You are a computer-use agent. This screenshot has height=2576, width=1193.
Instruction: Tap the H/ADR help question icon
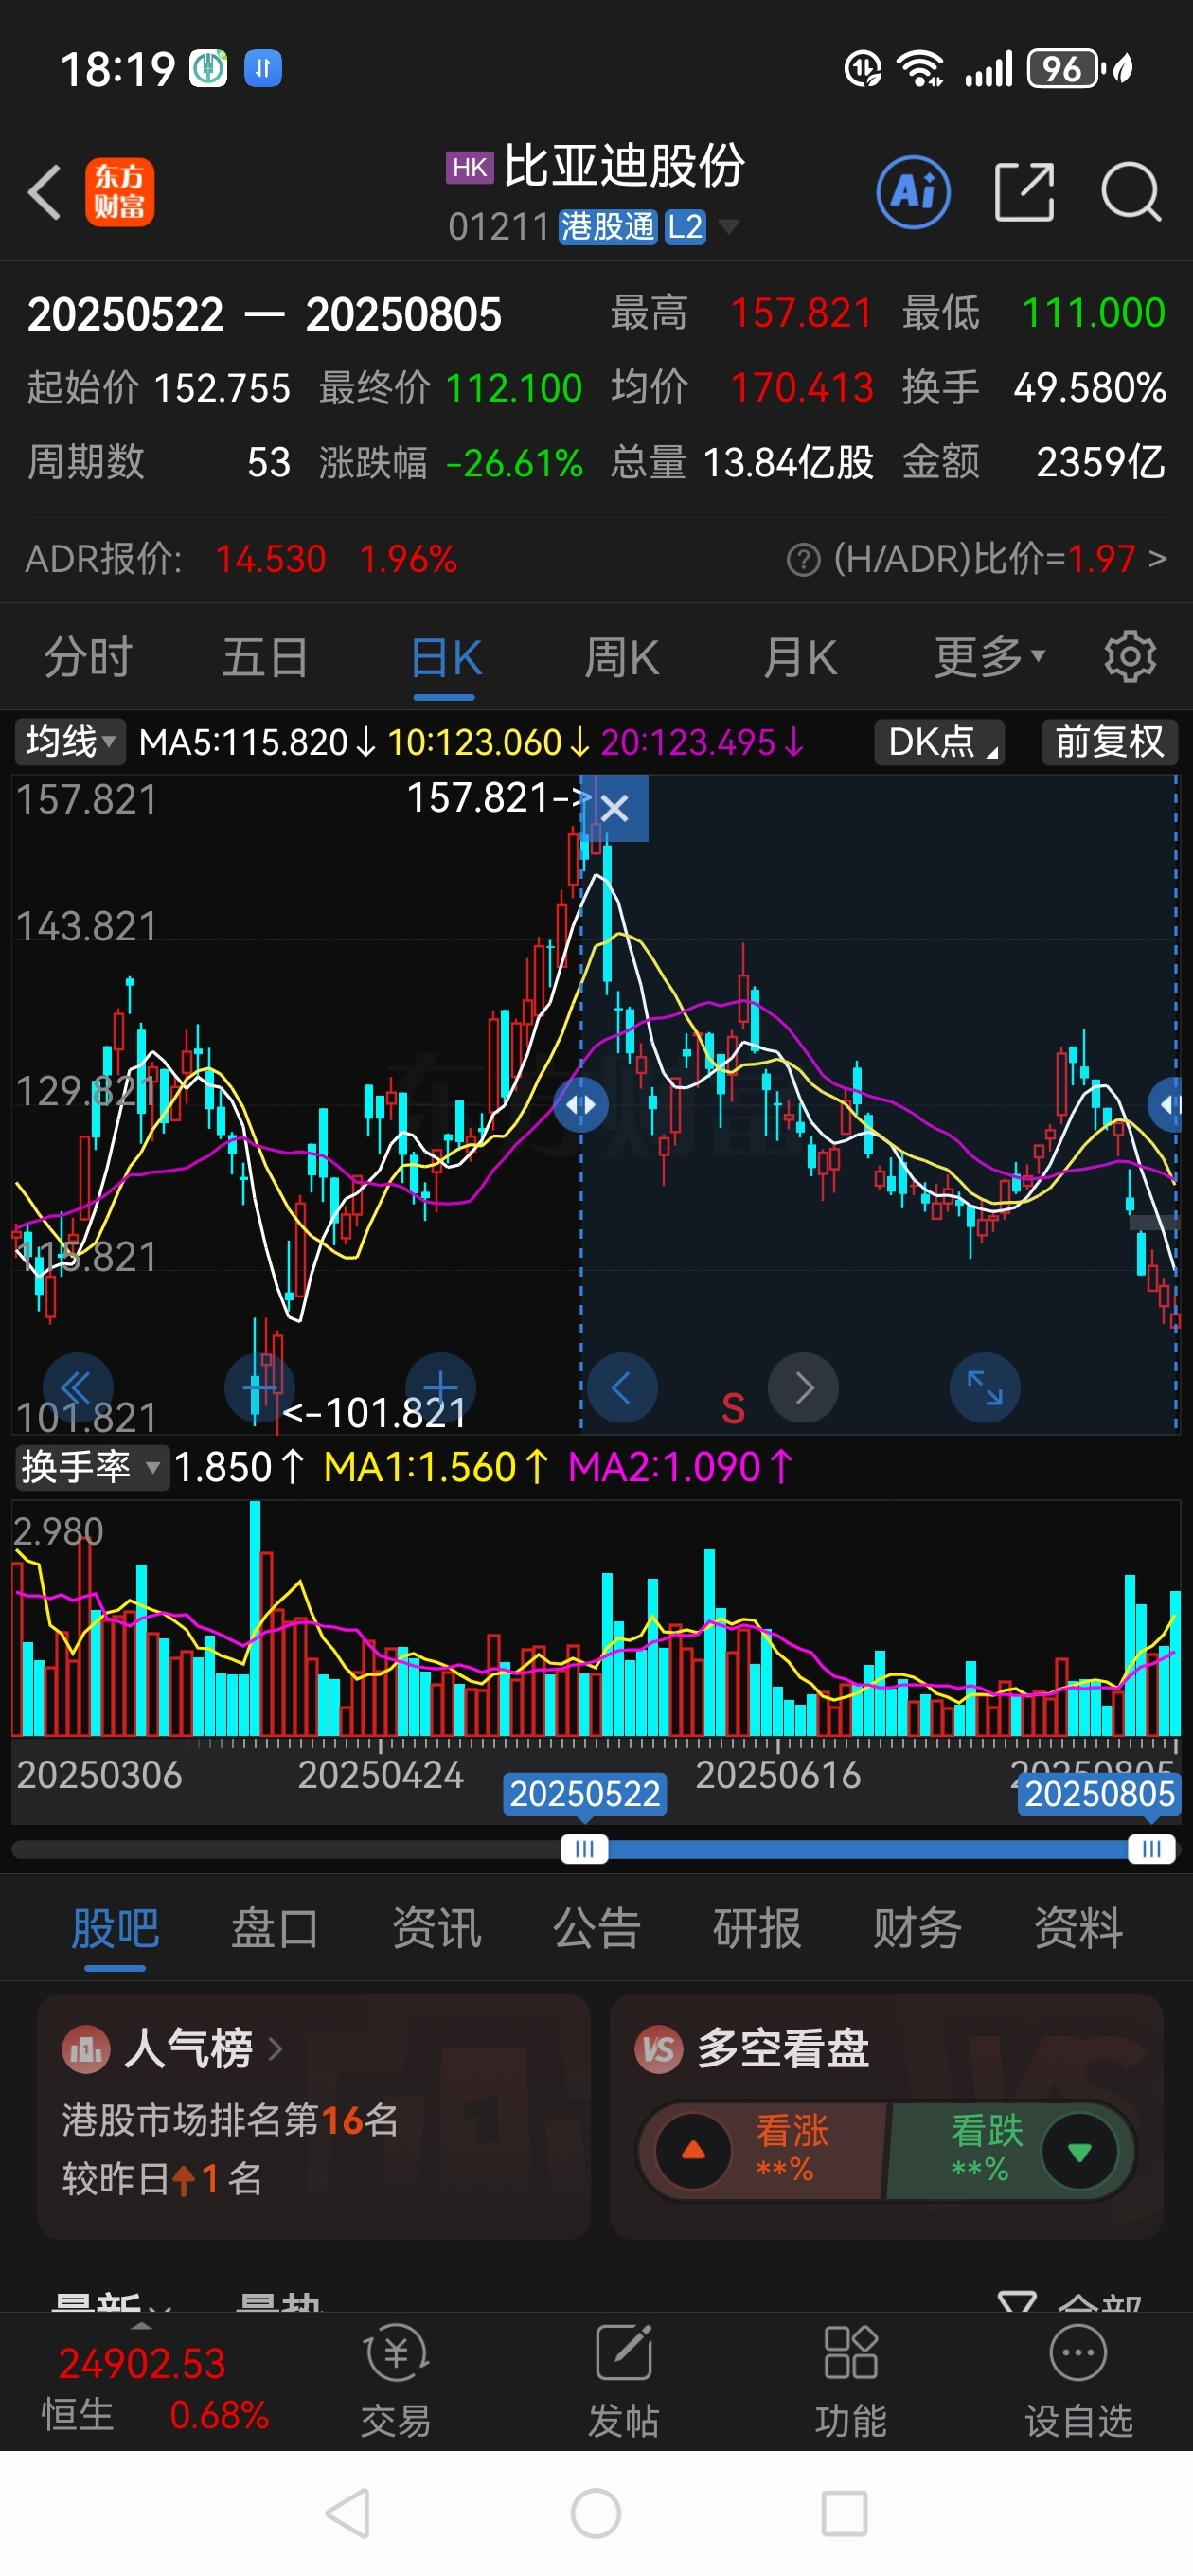[x=803, y=560]
